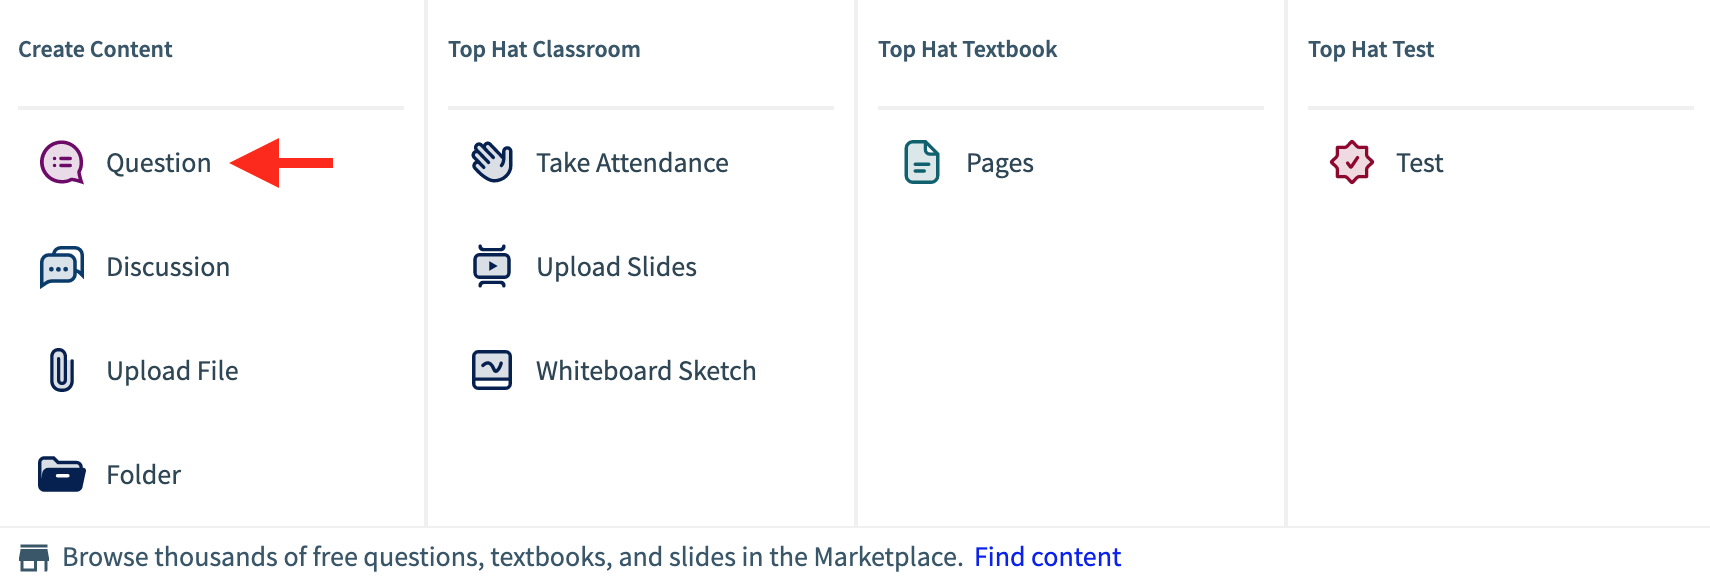This screenshot has width=1710, height=586.
Task: Select the Whiteboard Sketch icon
Action: [490, 370]
